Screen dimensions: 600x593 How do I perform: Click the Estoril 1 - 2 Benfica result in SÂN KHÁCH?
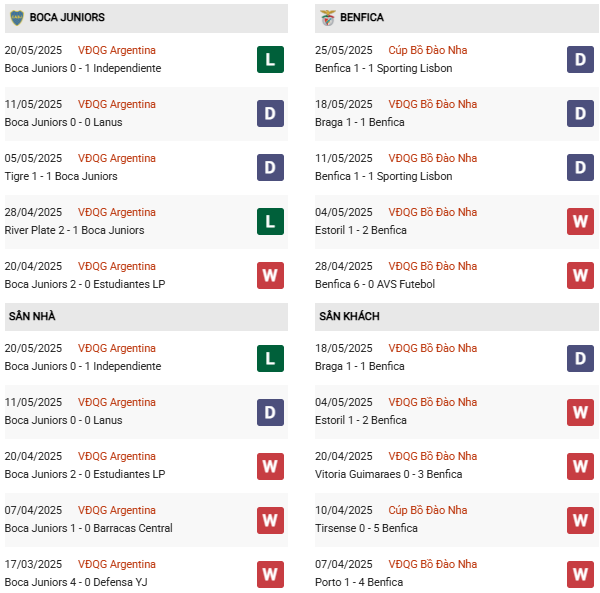tap(360, 420)
